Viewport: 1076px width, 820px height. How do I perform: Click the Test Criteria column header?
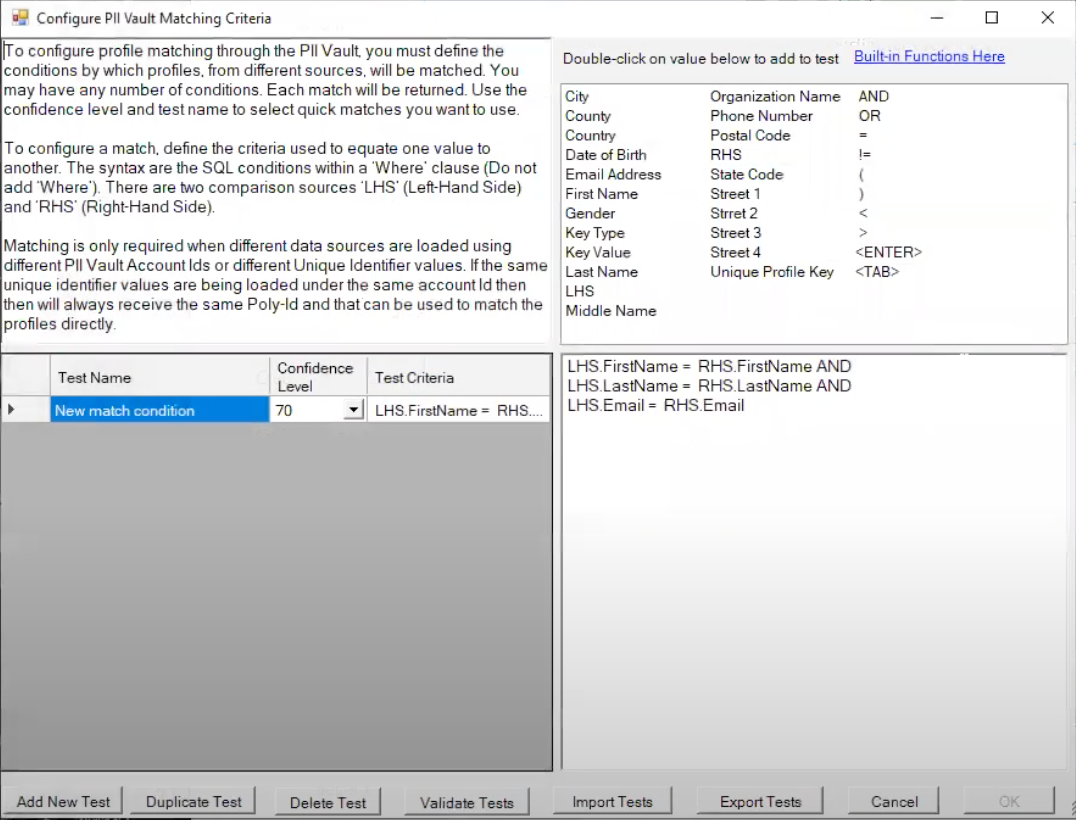tap(458, 377)
